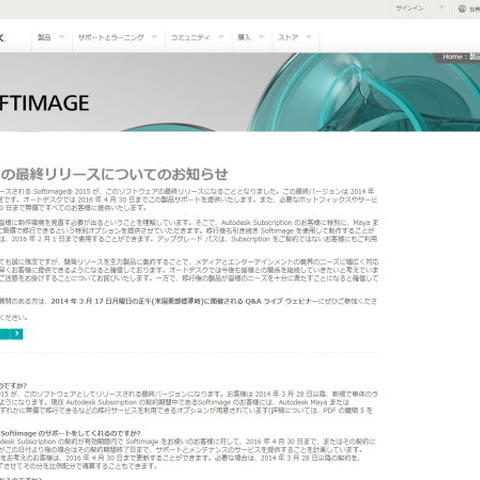
Task: Open the 製品 navigation menu
Action: click(44, 37)
